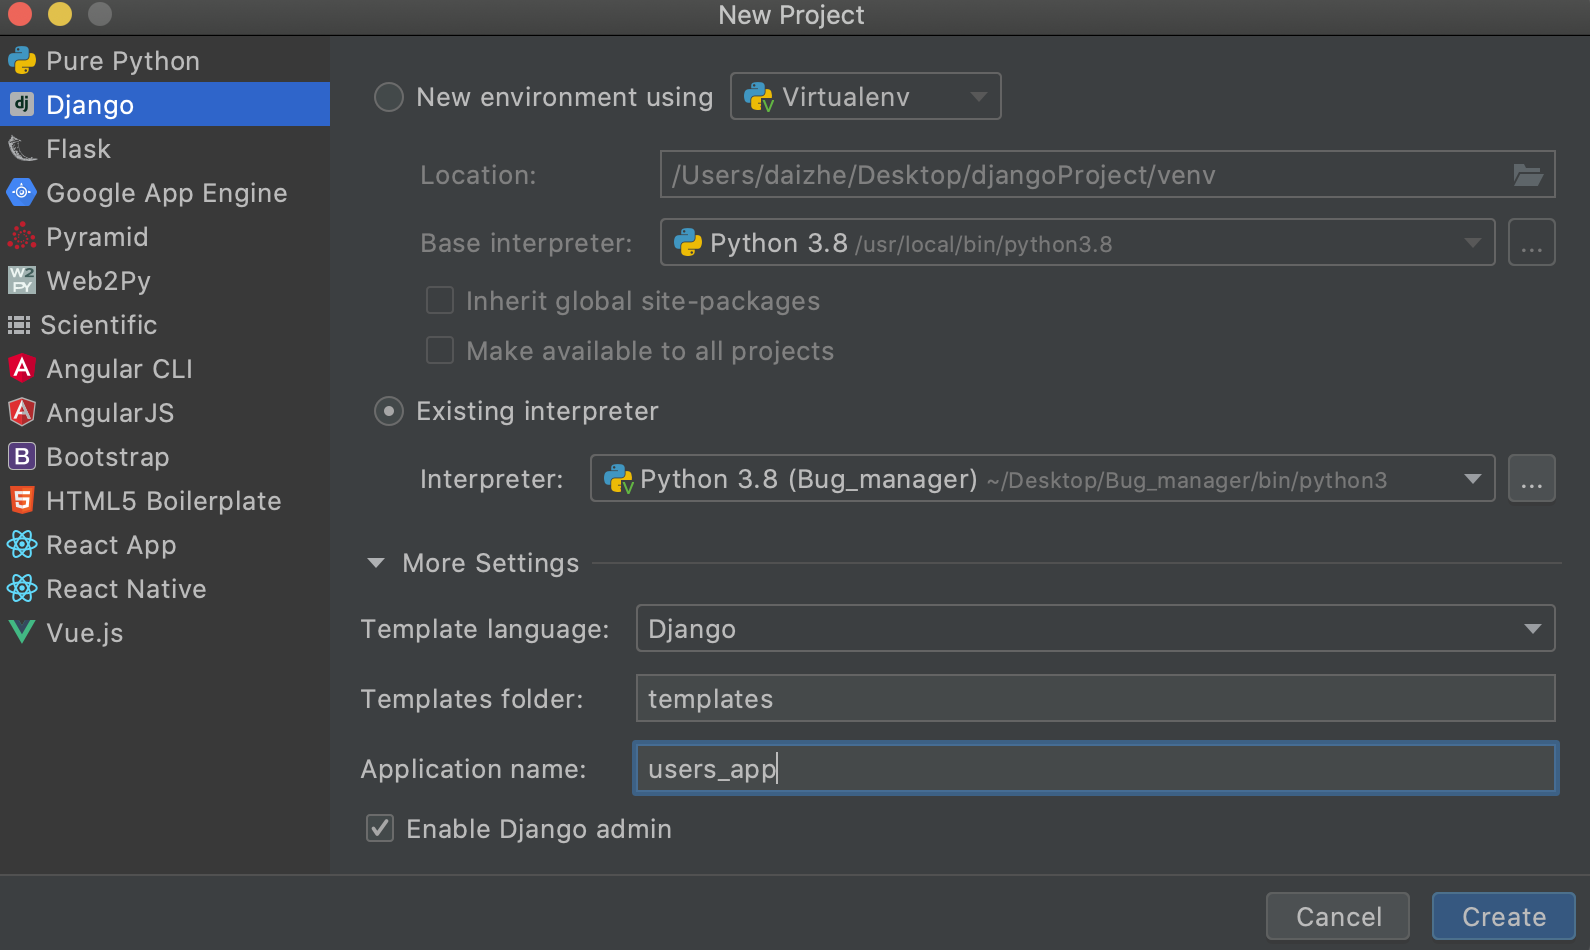Image resolution: width=1590 pixels, height=950 pixels.
Task: Click the Web2Py icon
Action: (22, 280)
